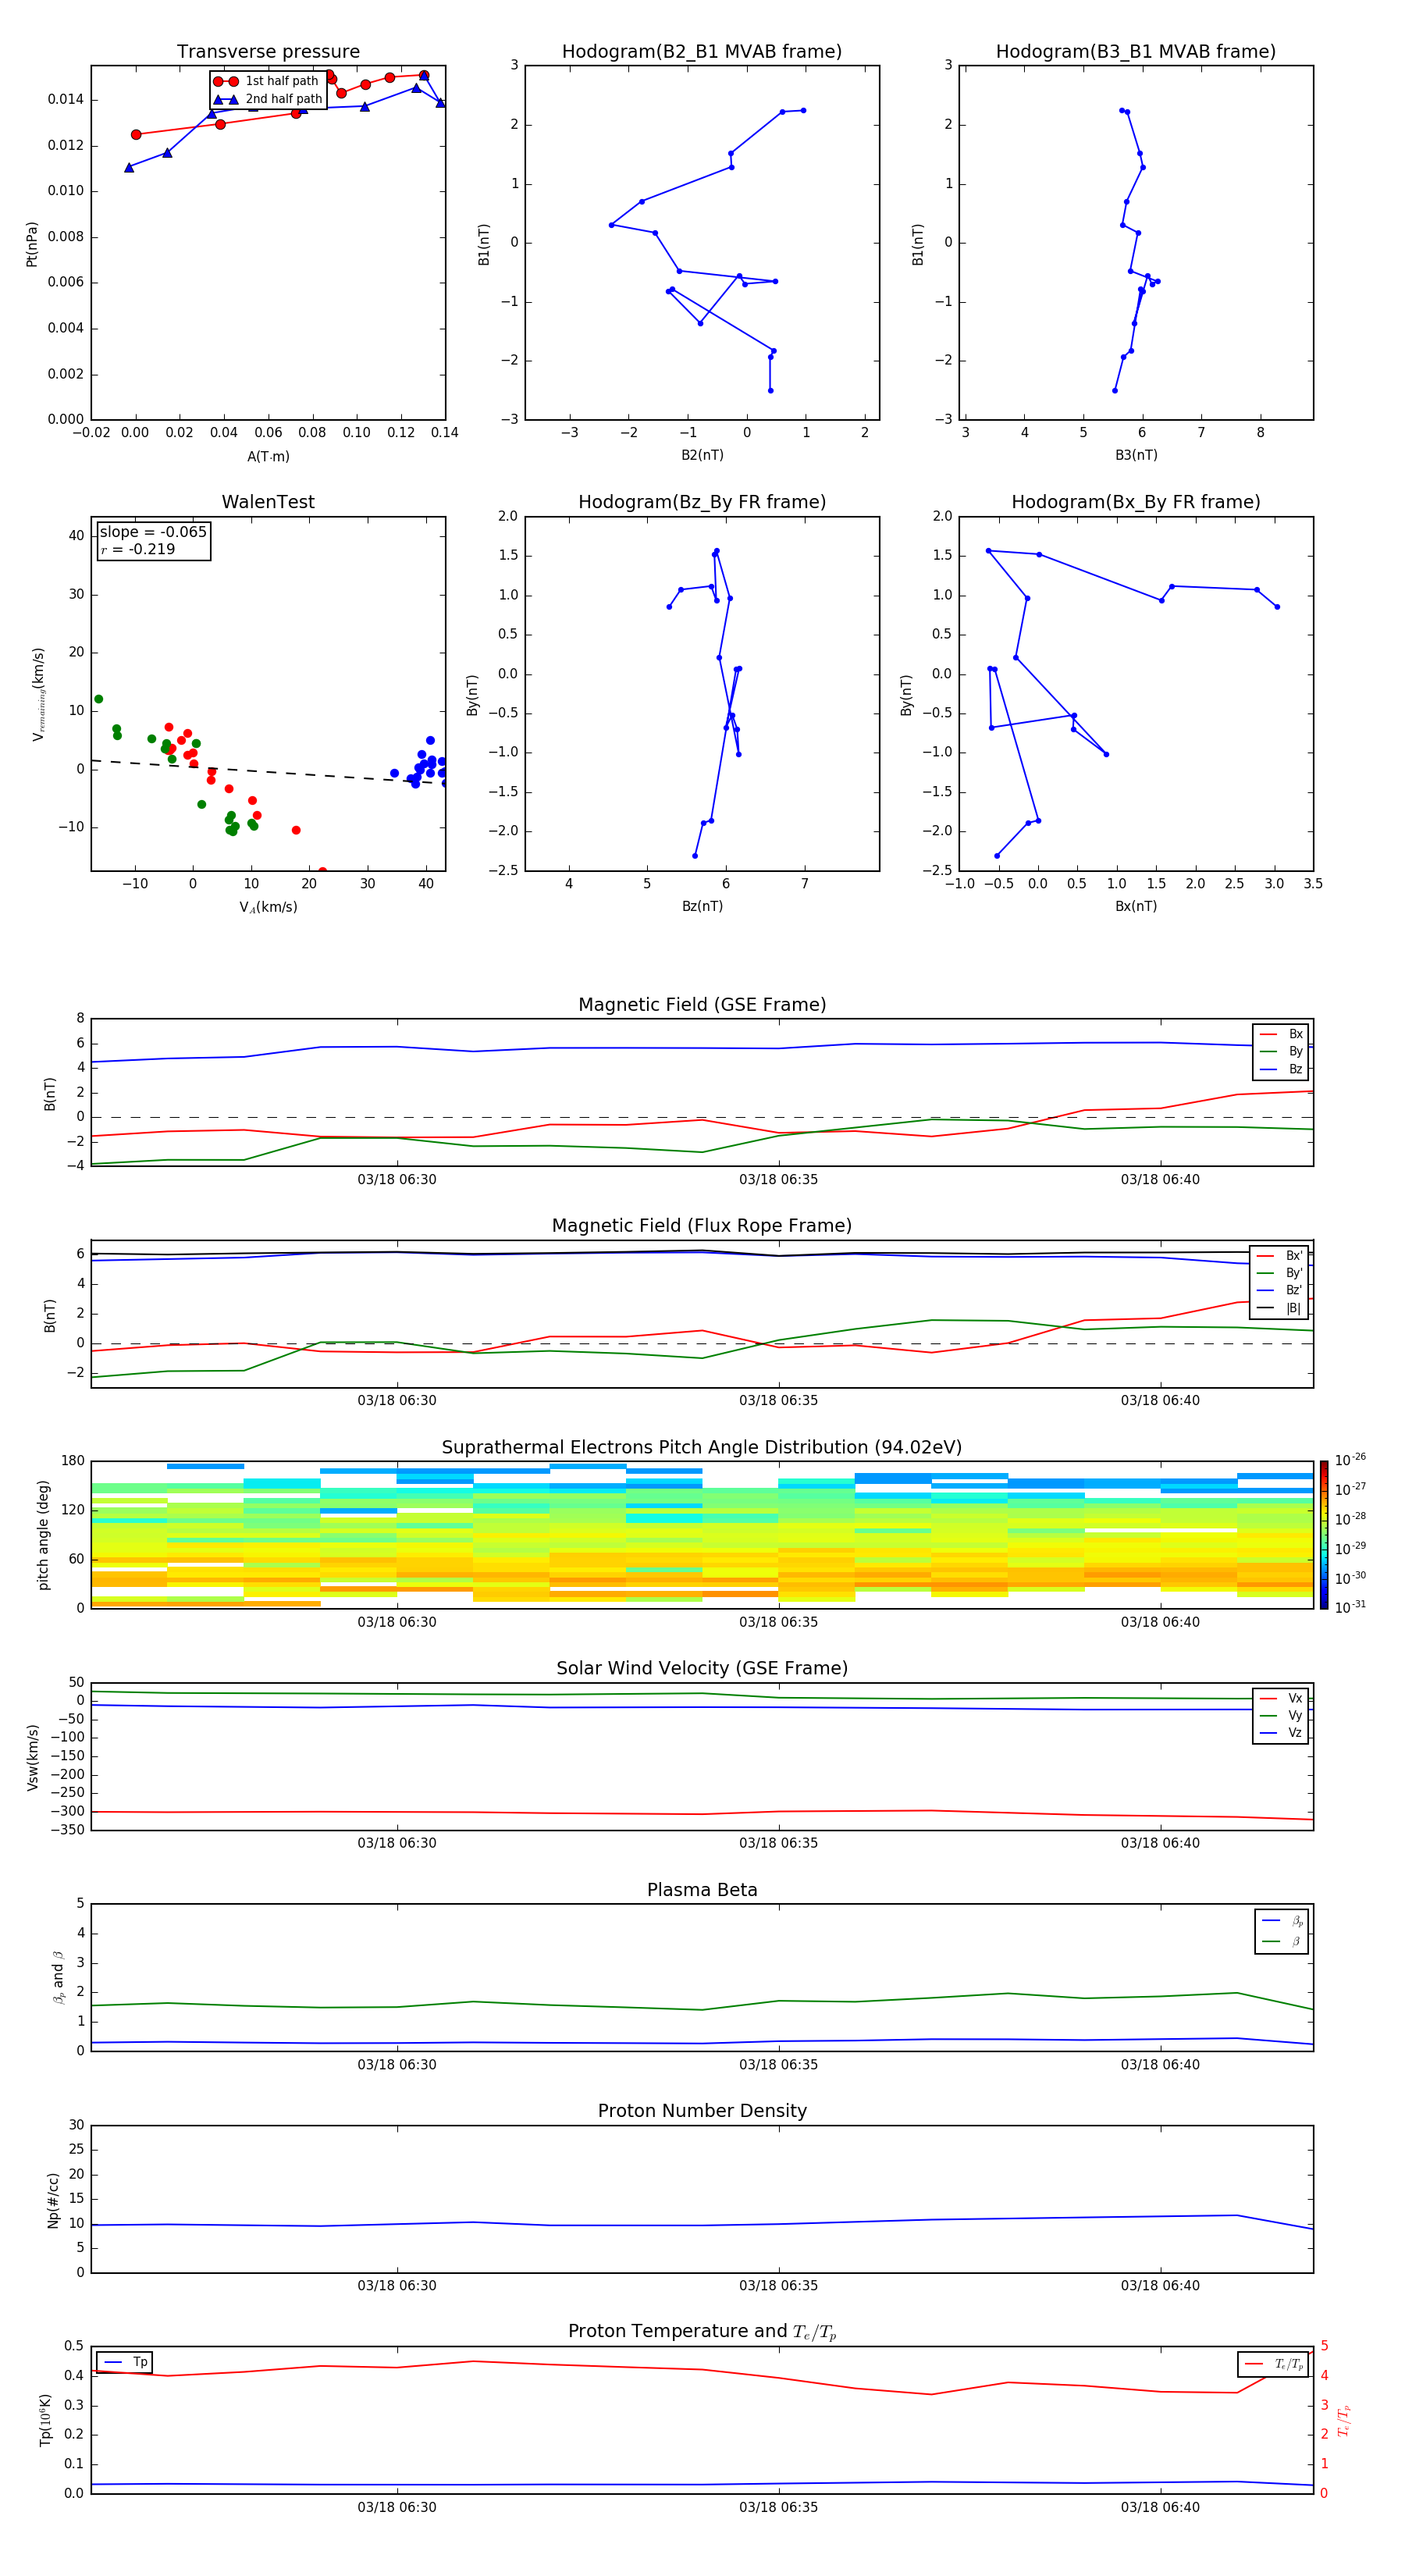This screenshot has height=2576, width=1405.
Task: Click the 'Hodogram(B2_B1 MVAB frame)' title
Action: (702, 52)
